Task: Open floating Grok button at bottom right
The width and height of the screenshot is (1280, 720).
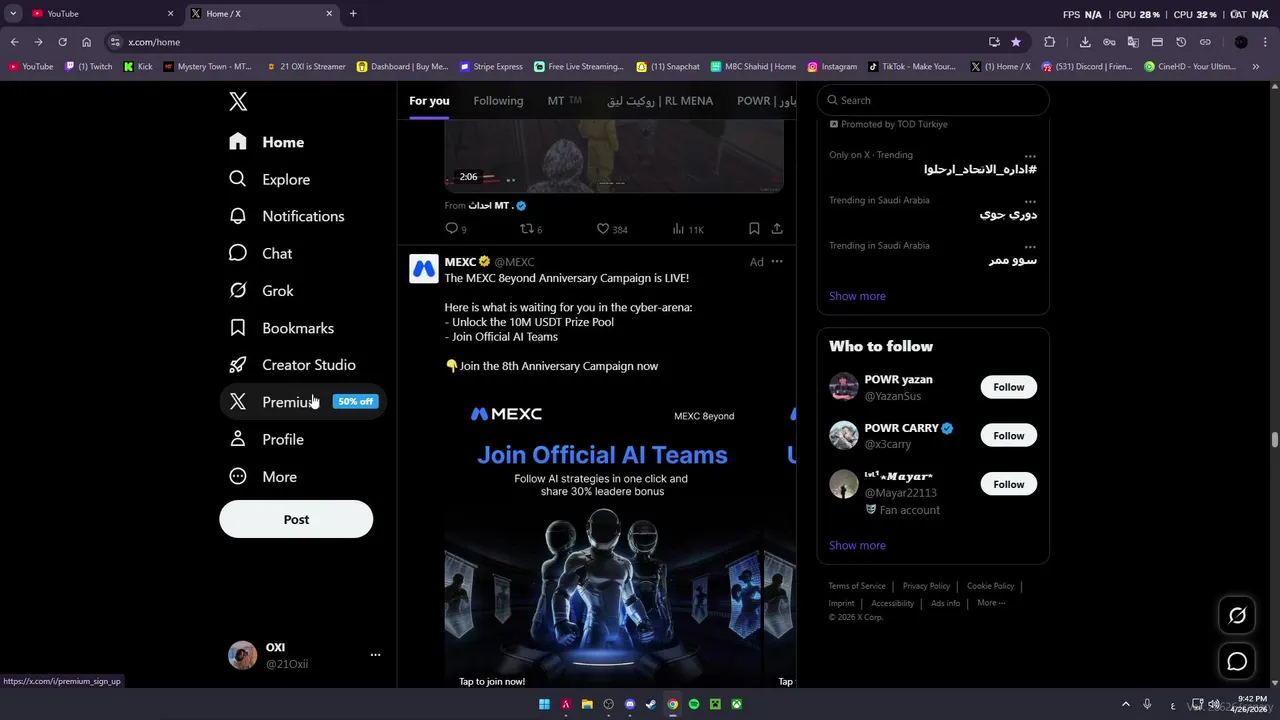Action: (x=1237, y=616)
